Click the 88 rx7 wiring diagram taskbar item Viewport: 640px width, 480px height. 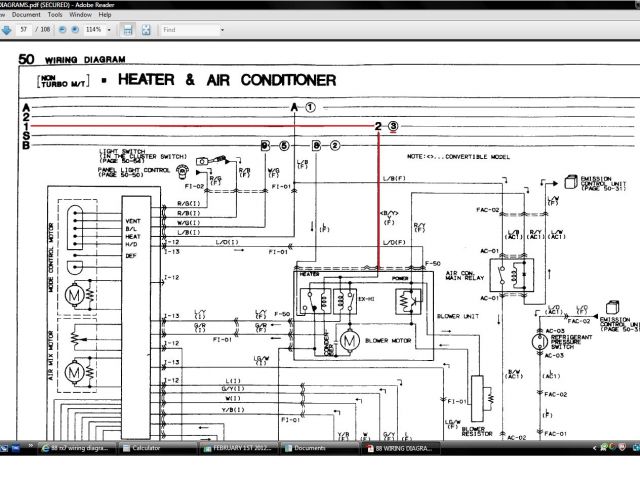point(80,448)
